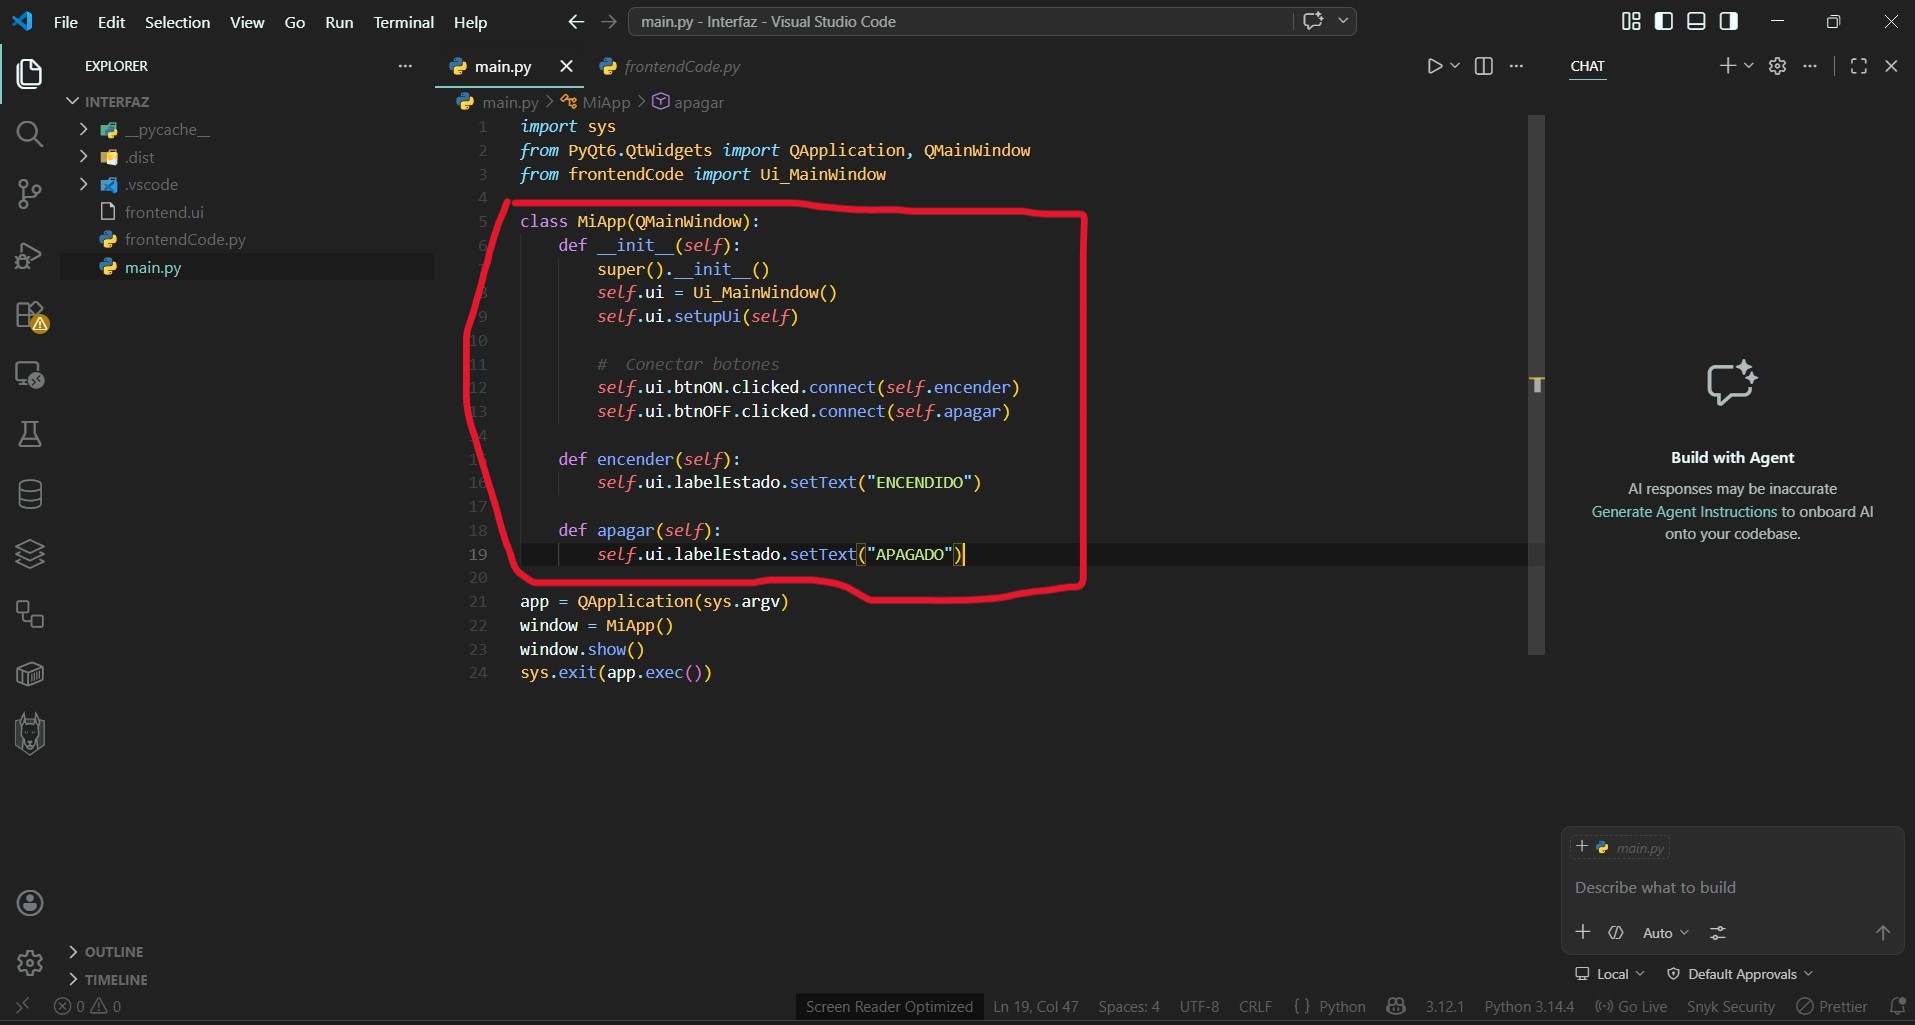
Task: Open Customize Layout icon in title bar
Action: tap(1631, 21)
